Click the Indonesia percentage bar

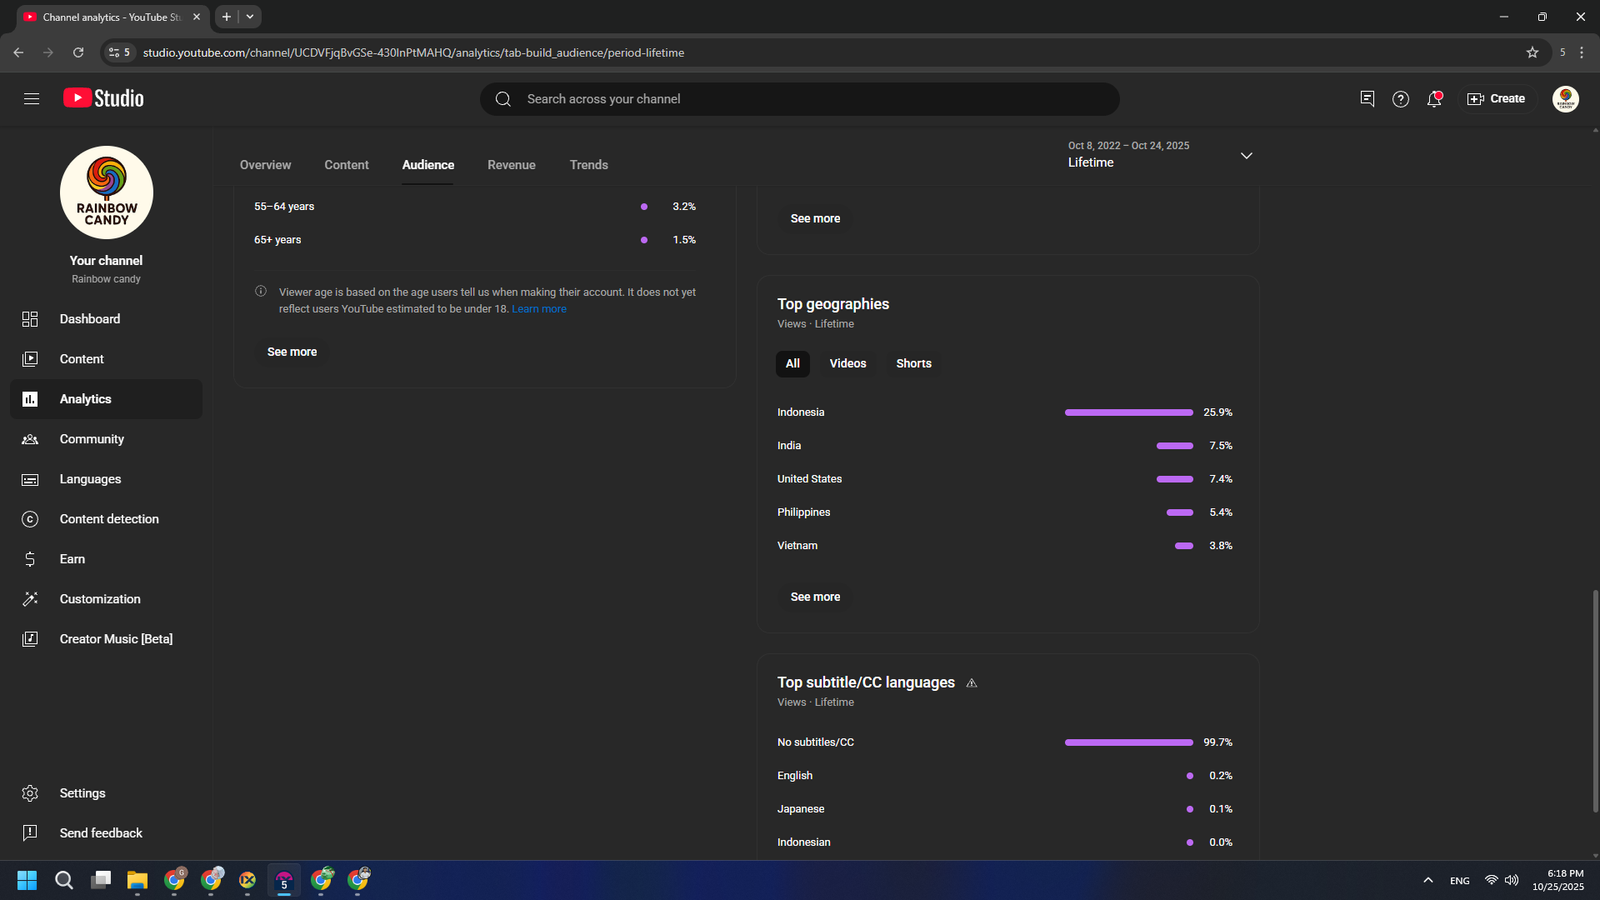coord(1128,413)
